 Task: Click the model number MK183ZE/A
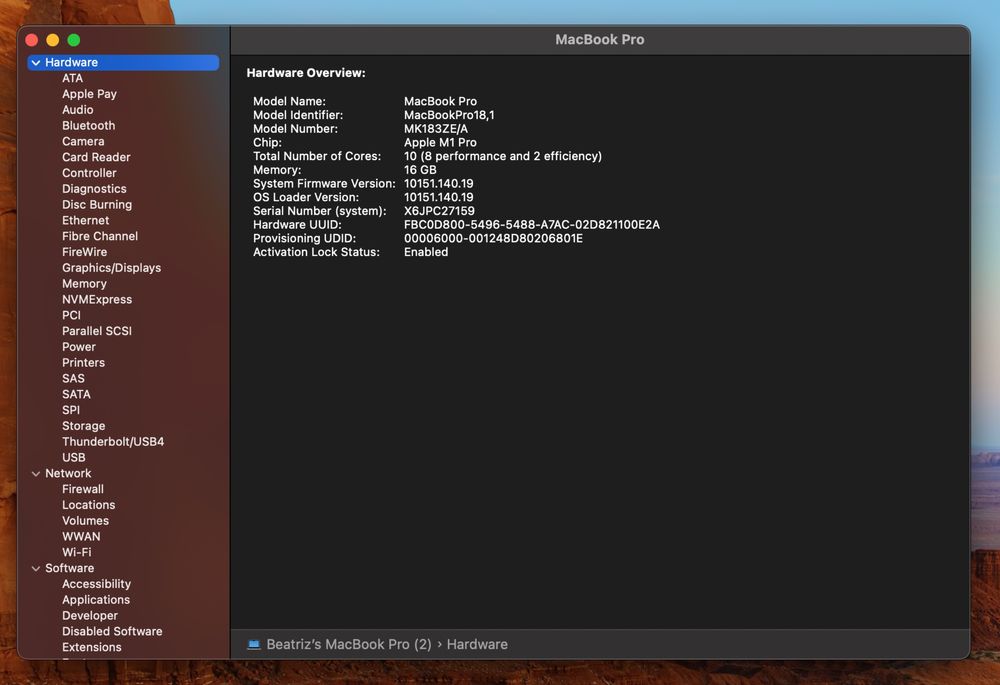[436, 129]
